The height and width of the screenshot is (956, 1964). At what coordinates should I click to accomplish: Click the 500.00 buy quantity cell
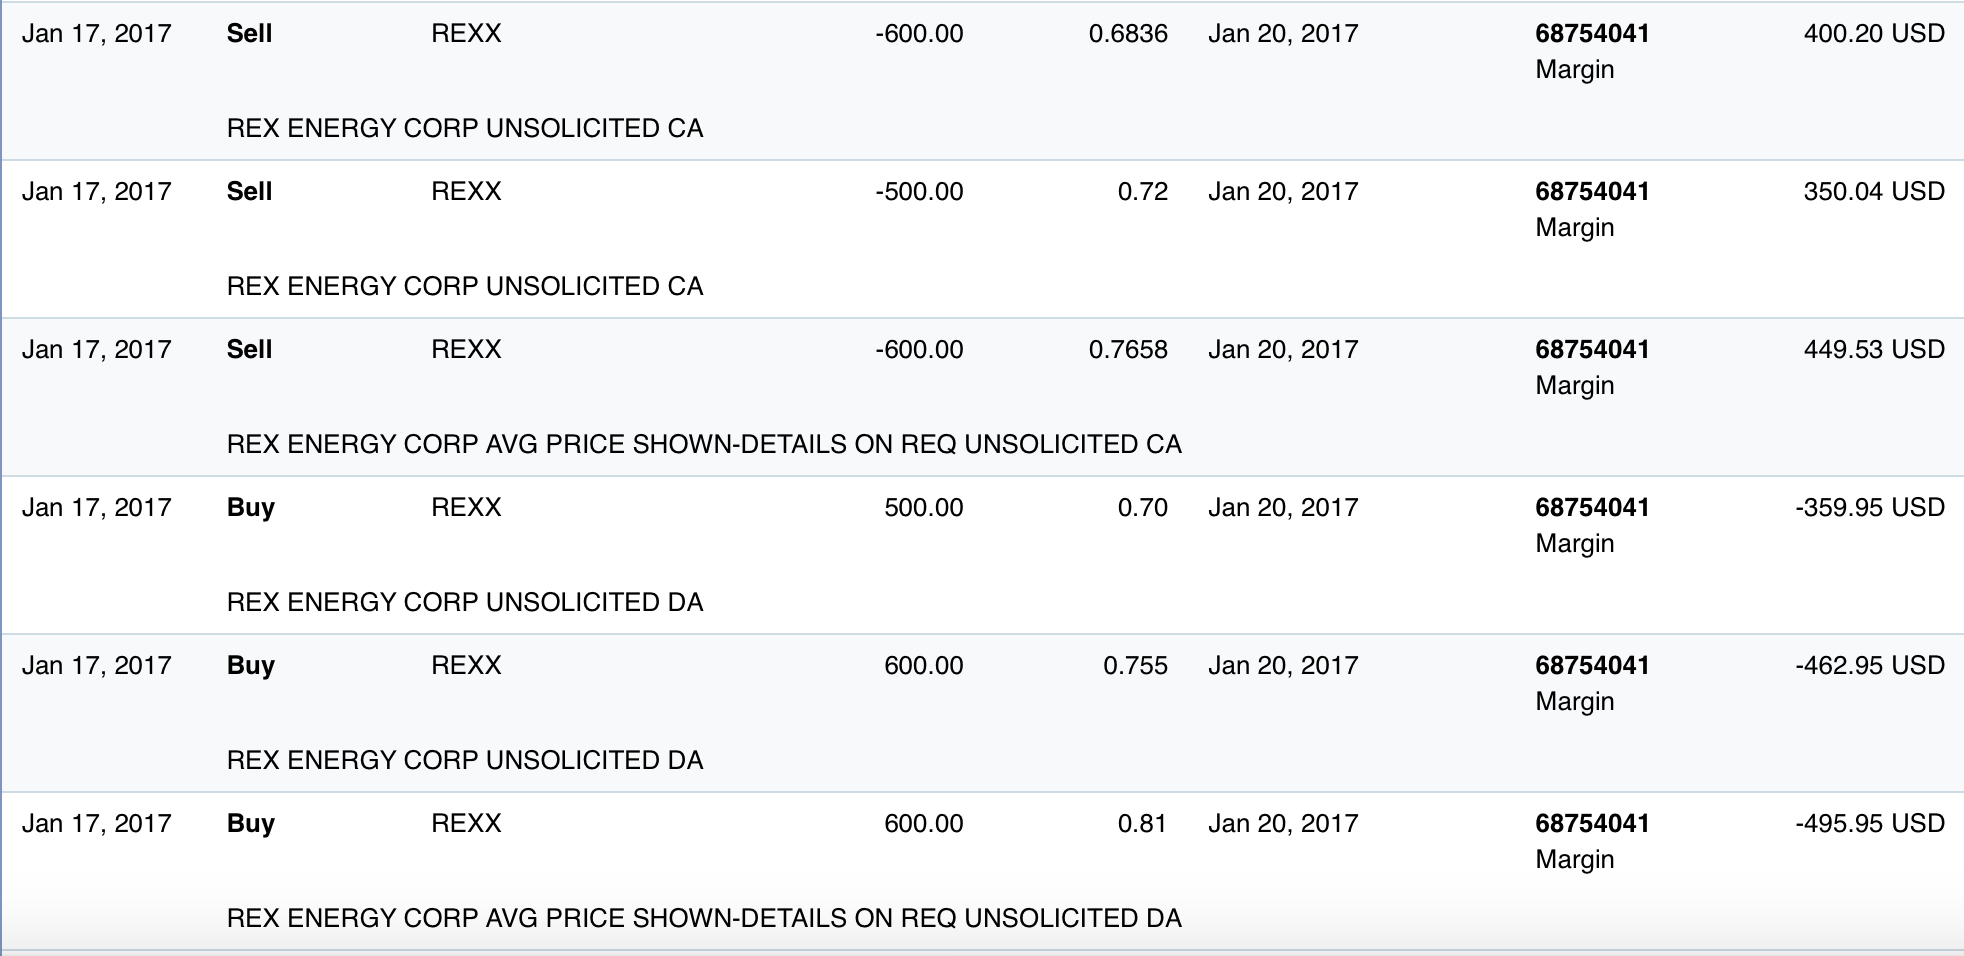click(x=923, y=508)
